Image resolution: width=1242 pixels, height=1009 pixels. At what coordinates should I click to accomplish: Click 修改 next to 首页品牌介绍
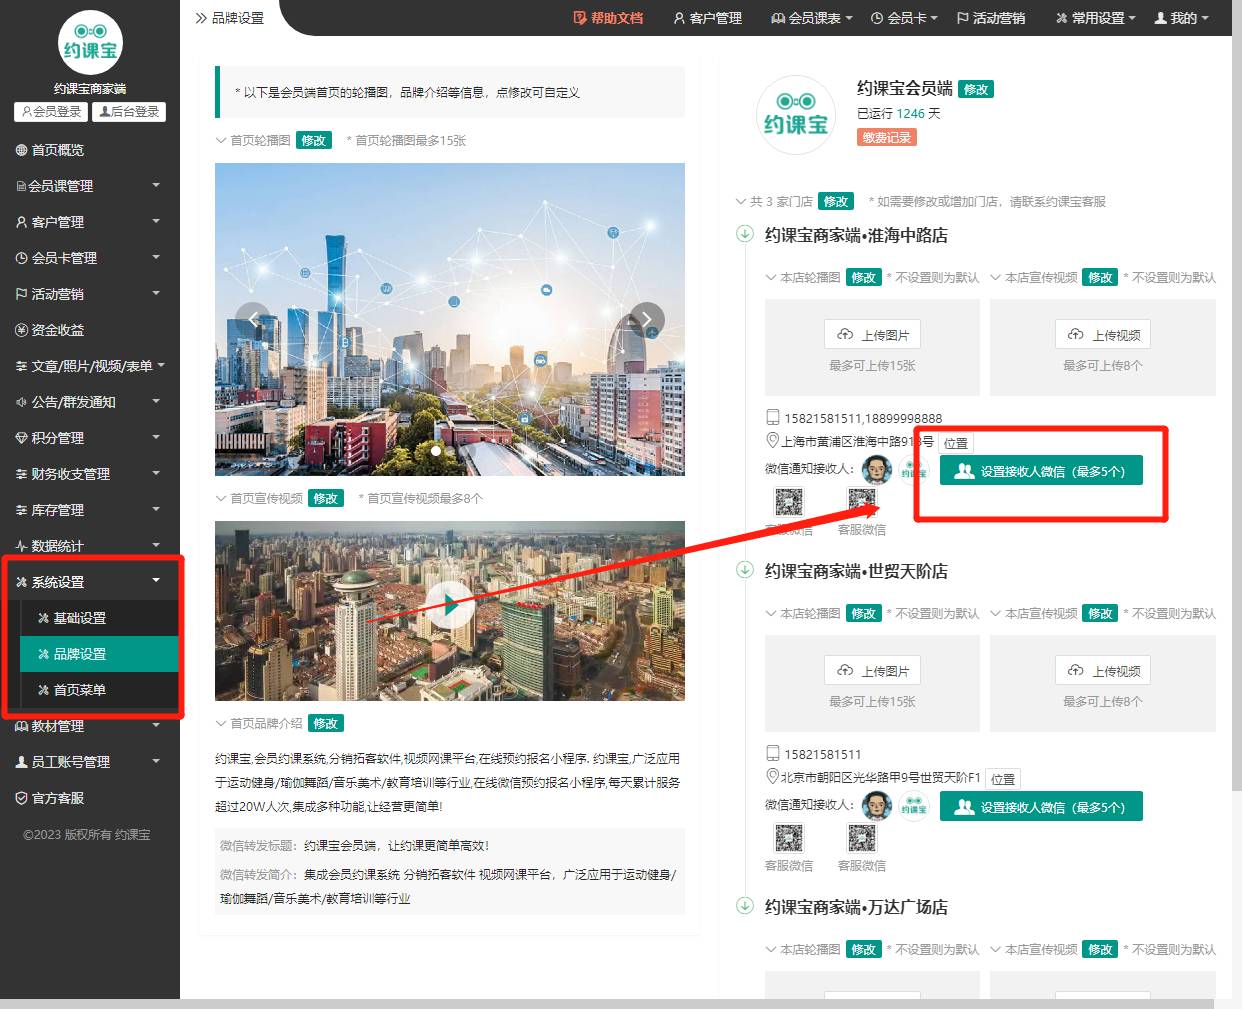(x=326, y=724)
